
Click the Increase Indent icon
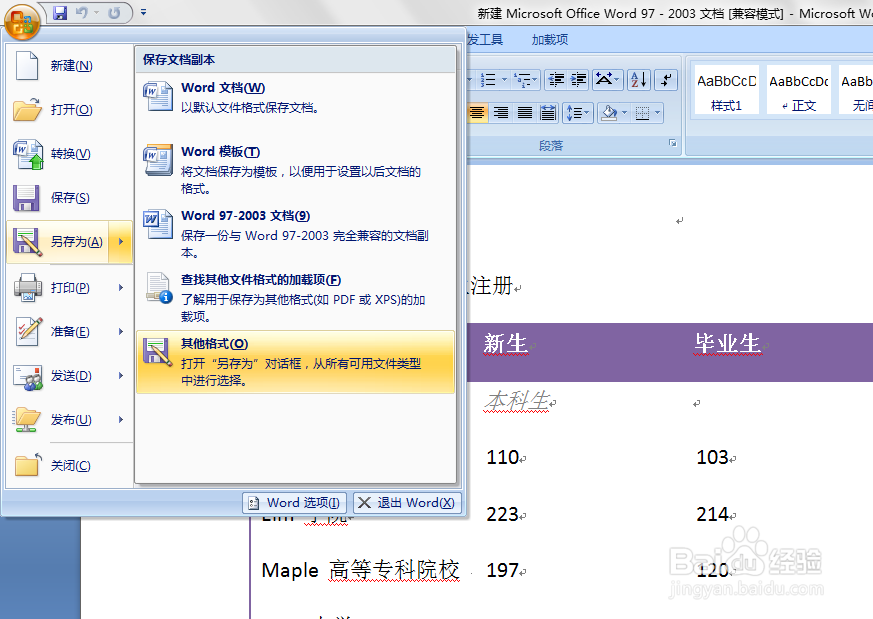(x=576, y=79)
